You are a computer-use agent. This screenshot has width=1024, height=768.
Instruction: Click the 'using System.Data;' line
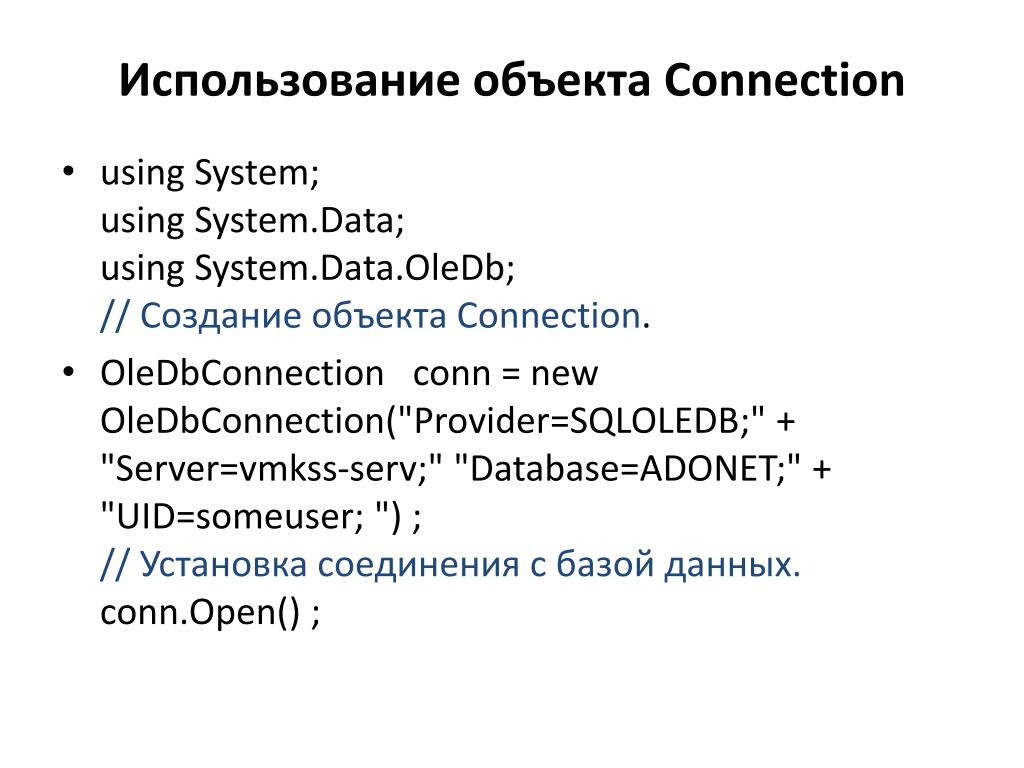[x=252, y=221]
